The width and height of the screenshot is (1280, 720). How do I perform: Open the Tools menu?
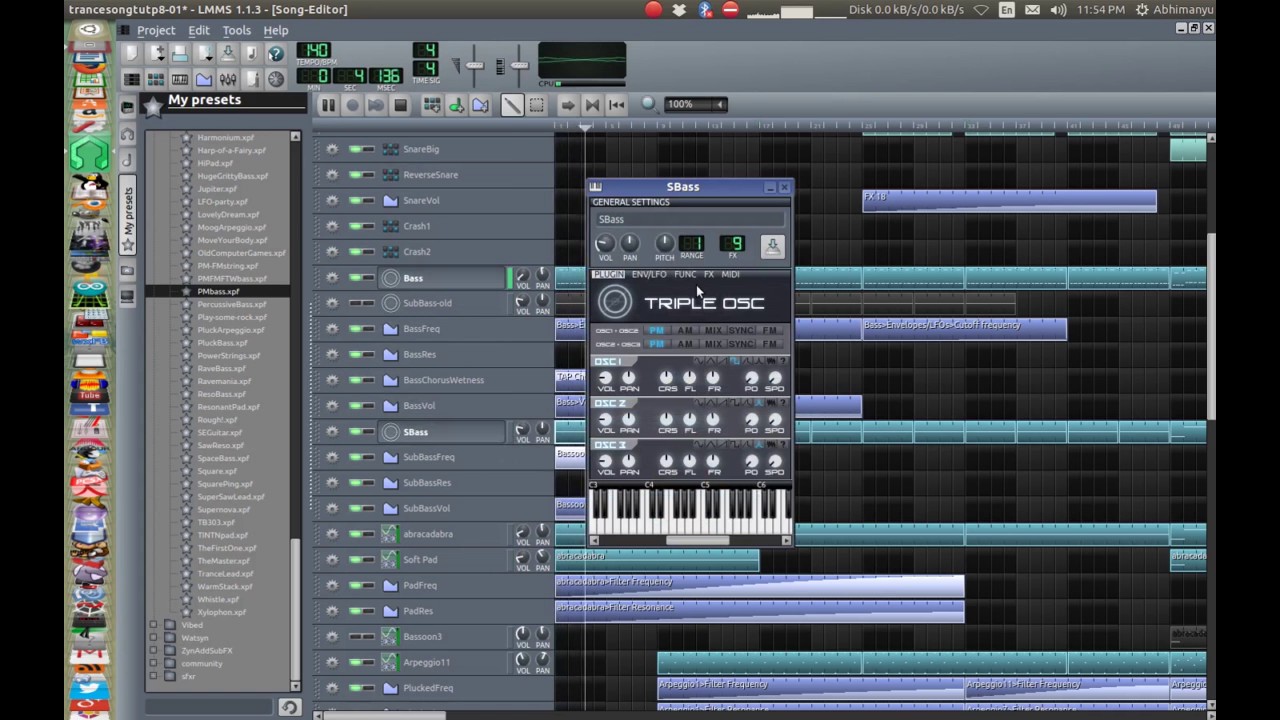237,31
